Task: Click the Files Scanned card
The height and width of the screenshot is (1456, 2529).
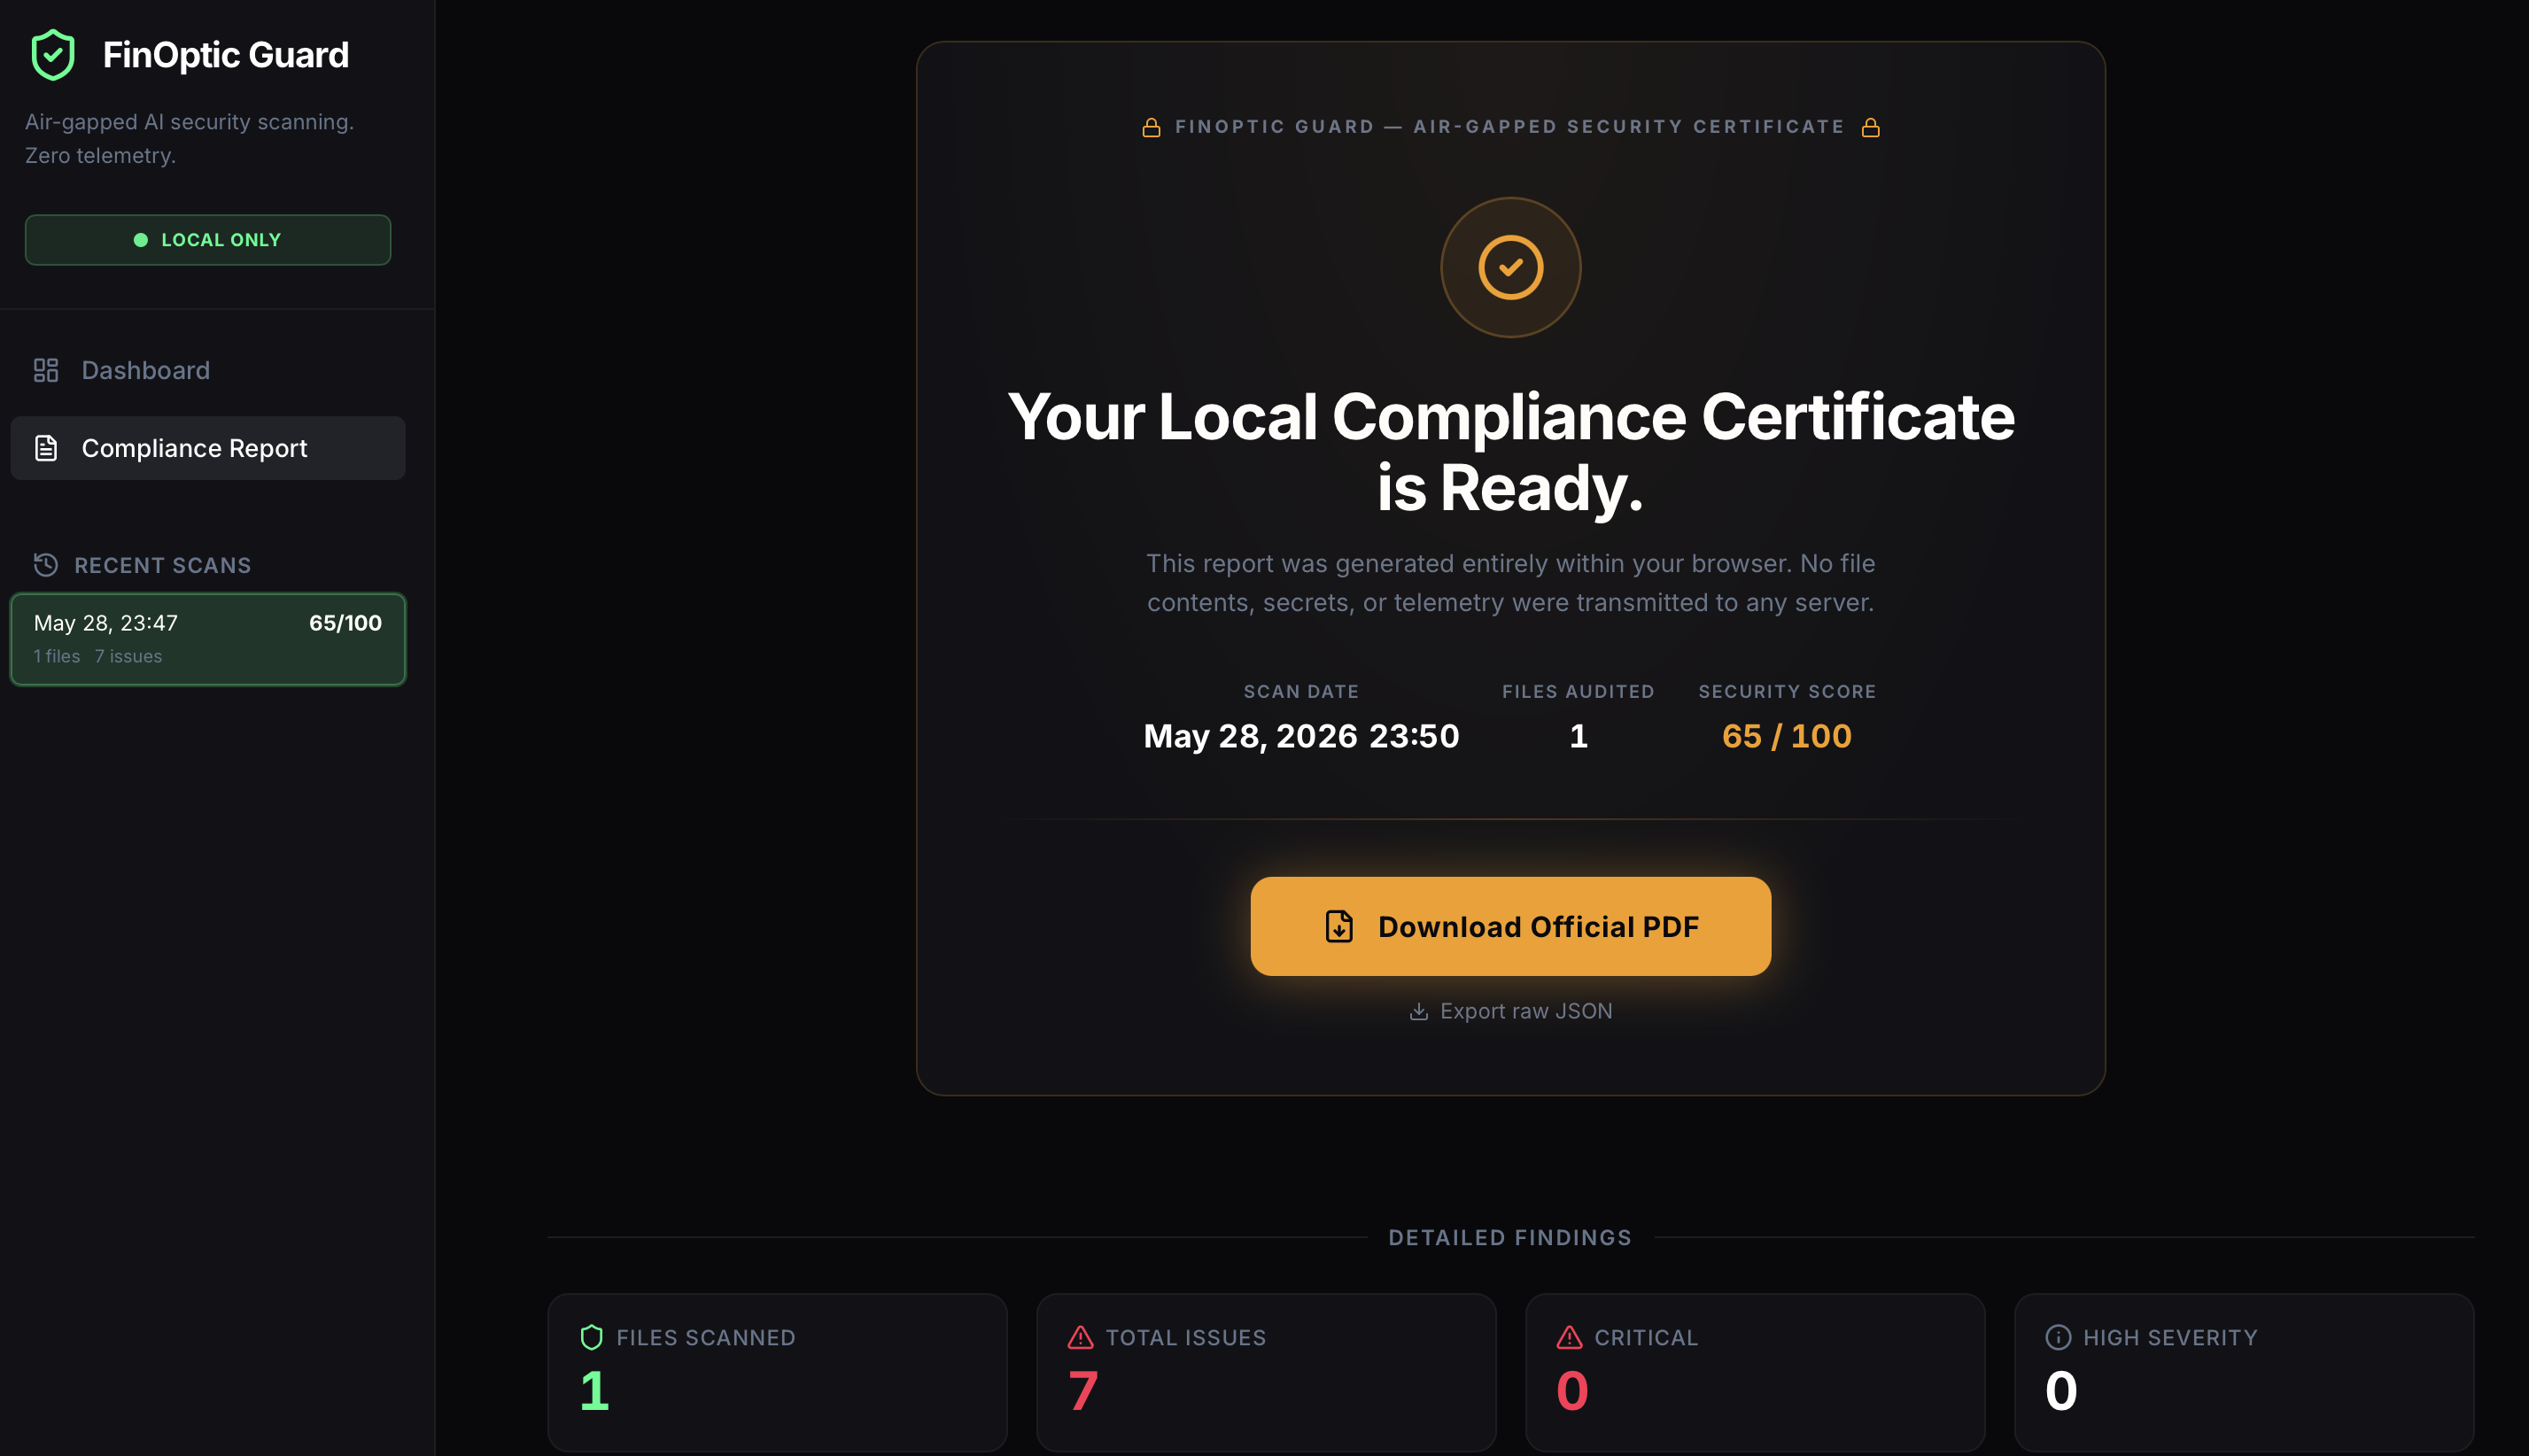Action: 777,1372
